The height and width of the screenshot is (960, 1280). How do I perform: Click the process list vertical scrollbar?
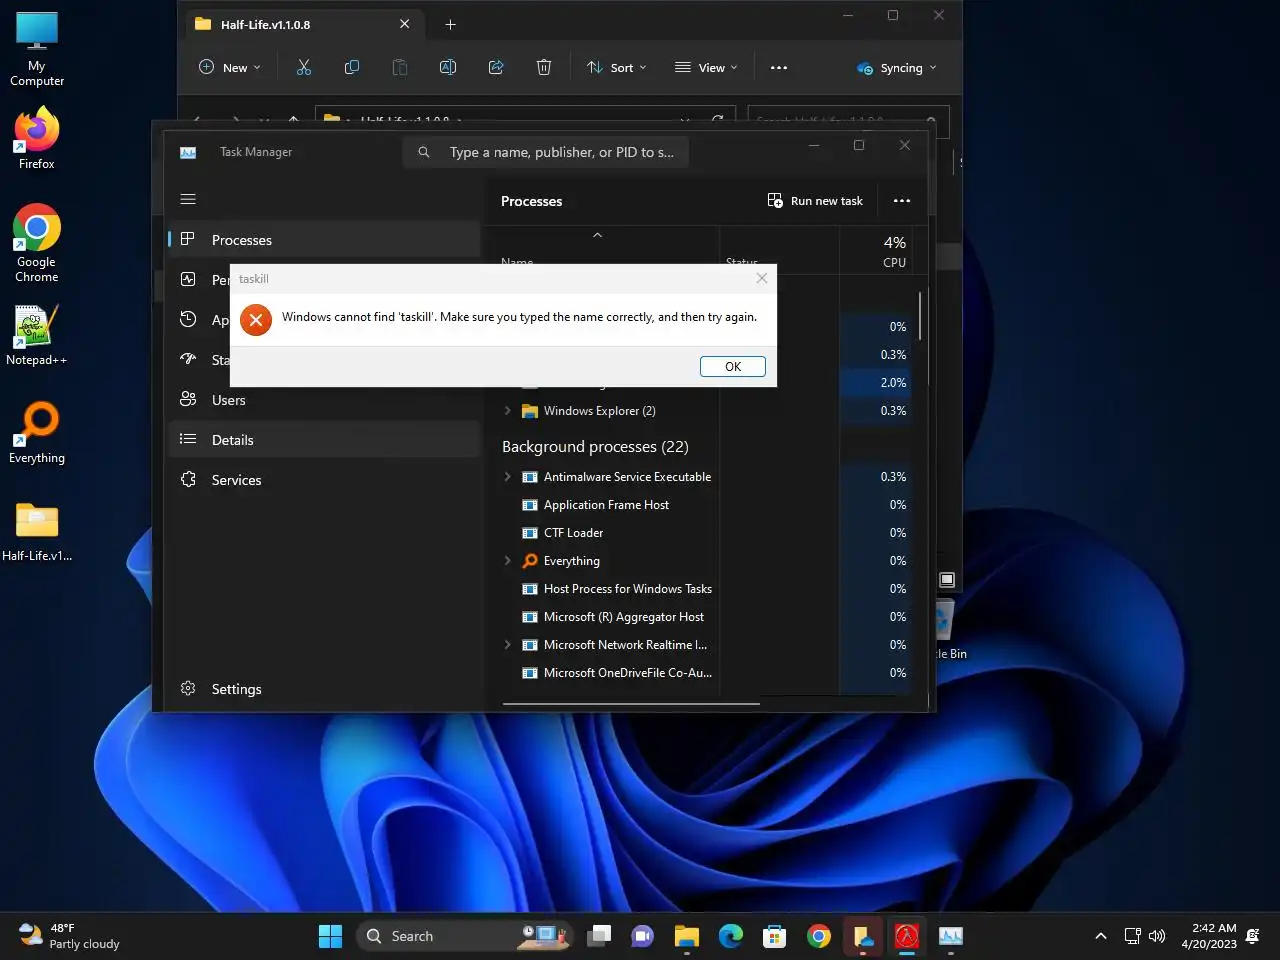point(920,316)
